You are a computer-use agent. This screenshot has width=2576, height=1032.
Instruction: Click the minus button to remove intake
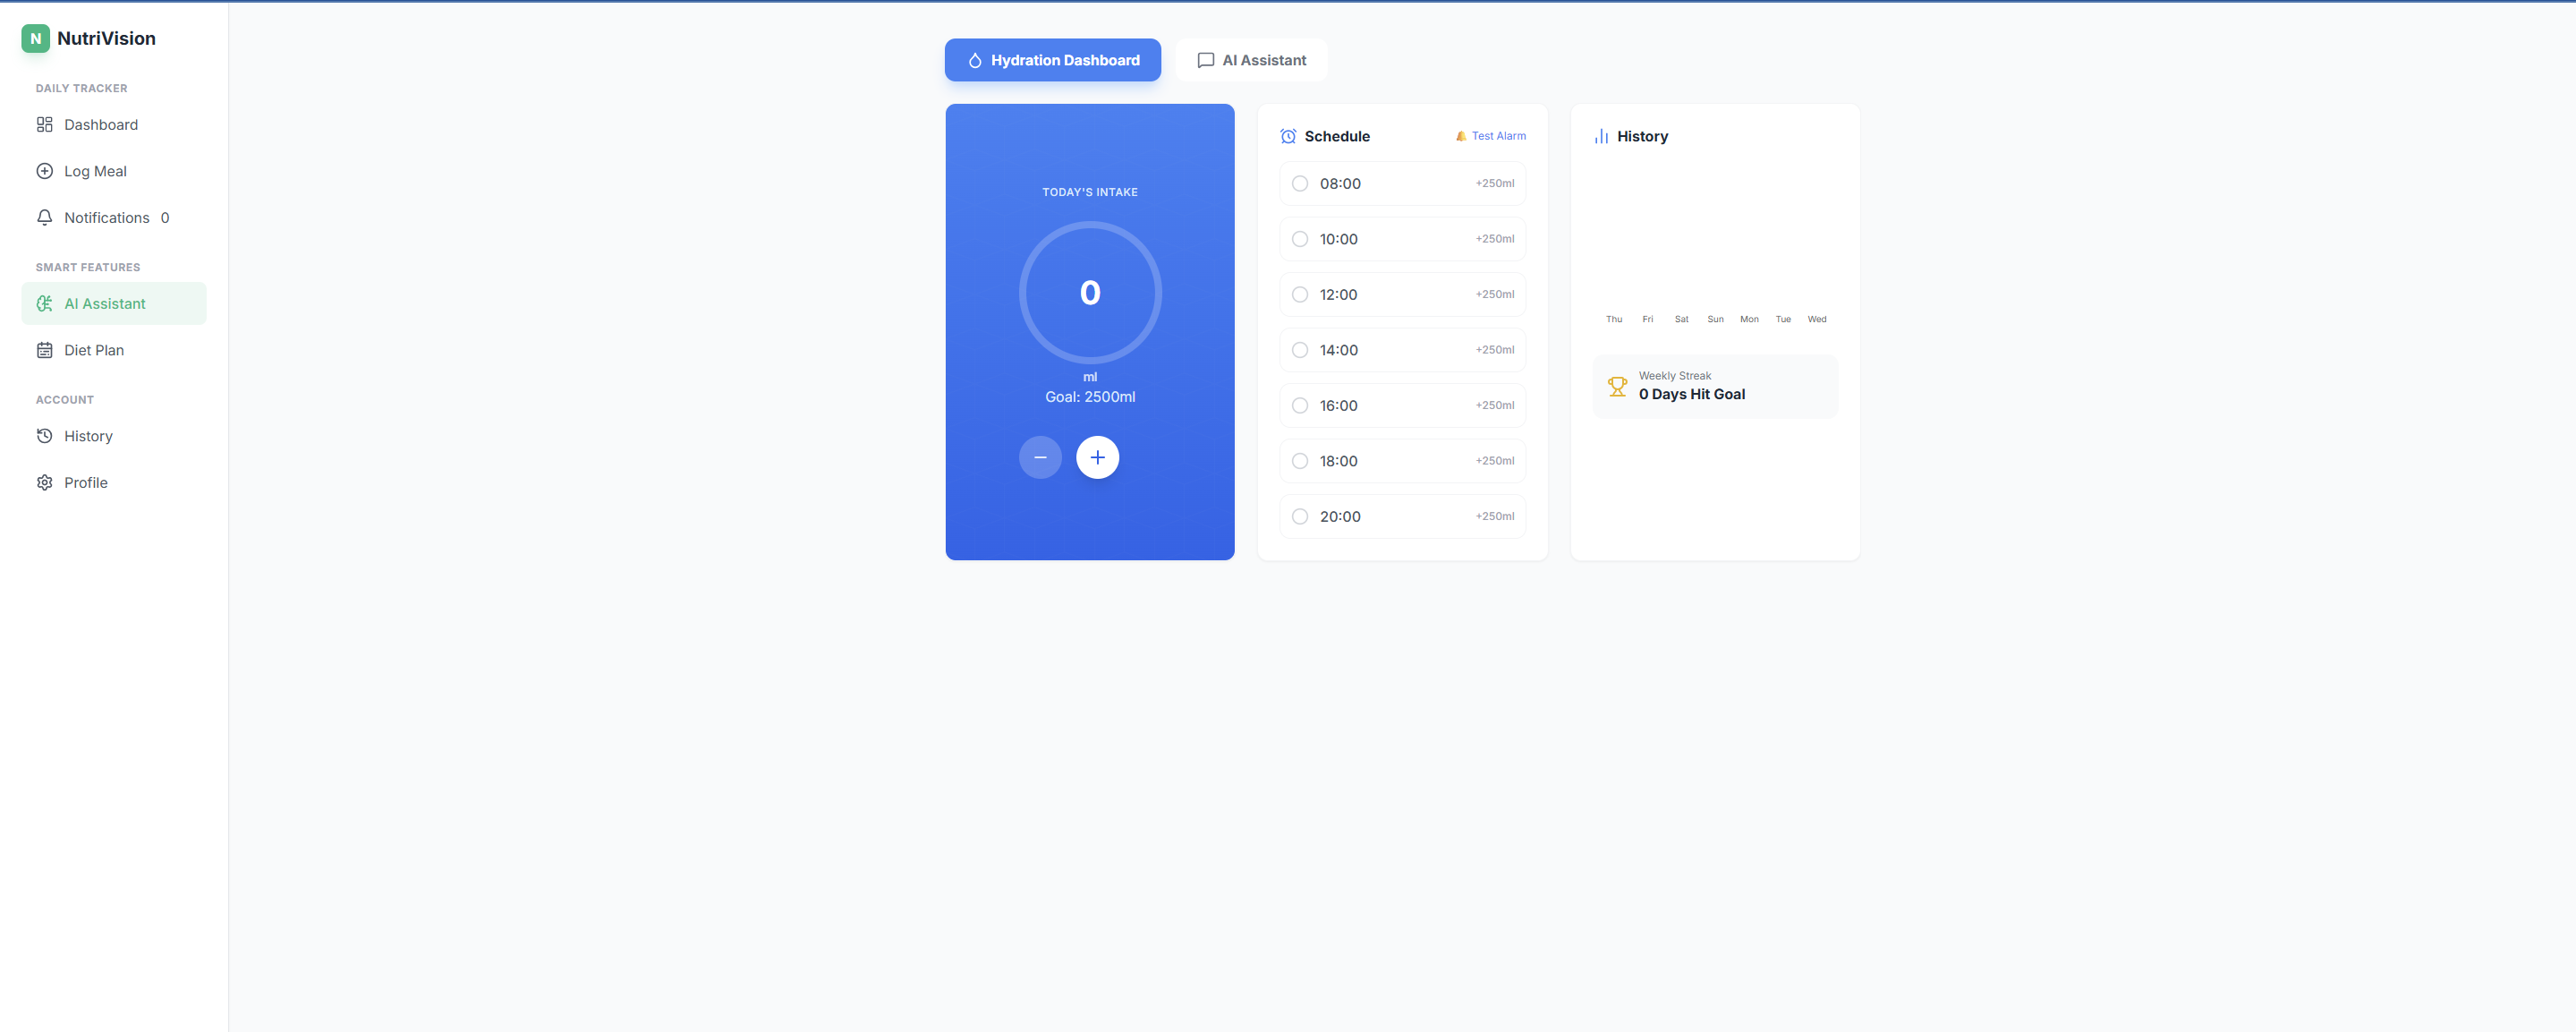[1040, 457]
